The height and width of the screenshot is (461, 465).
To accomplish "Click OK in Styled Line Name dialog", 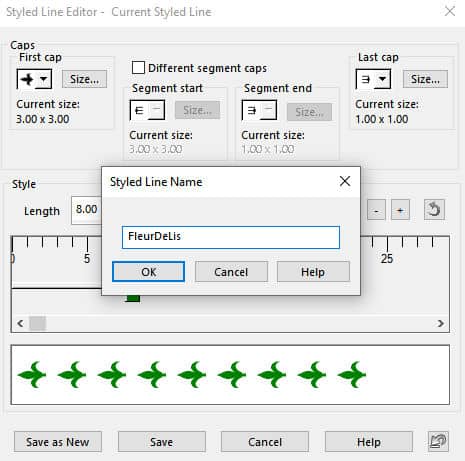I will coord(148,272).
